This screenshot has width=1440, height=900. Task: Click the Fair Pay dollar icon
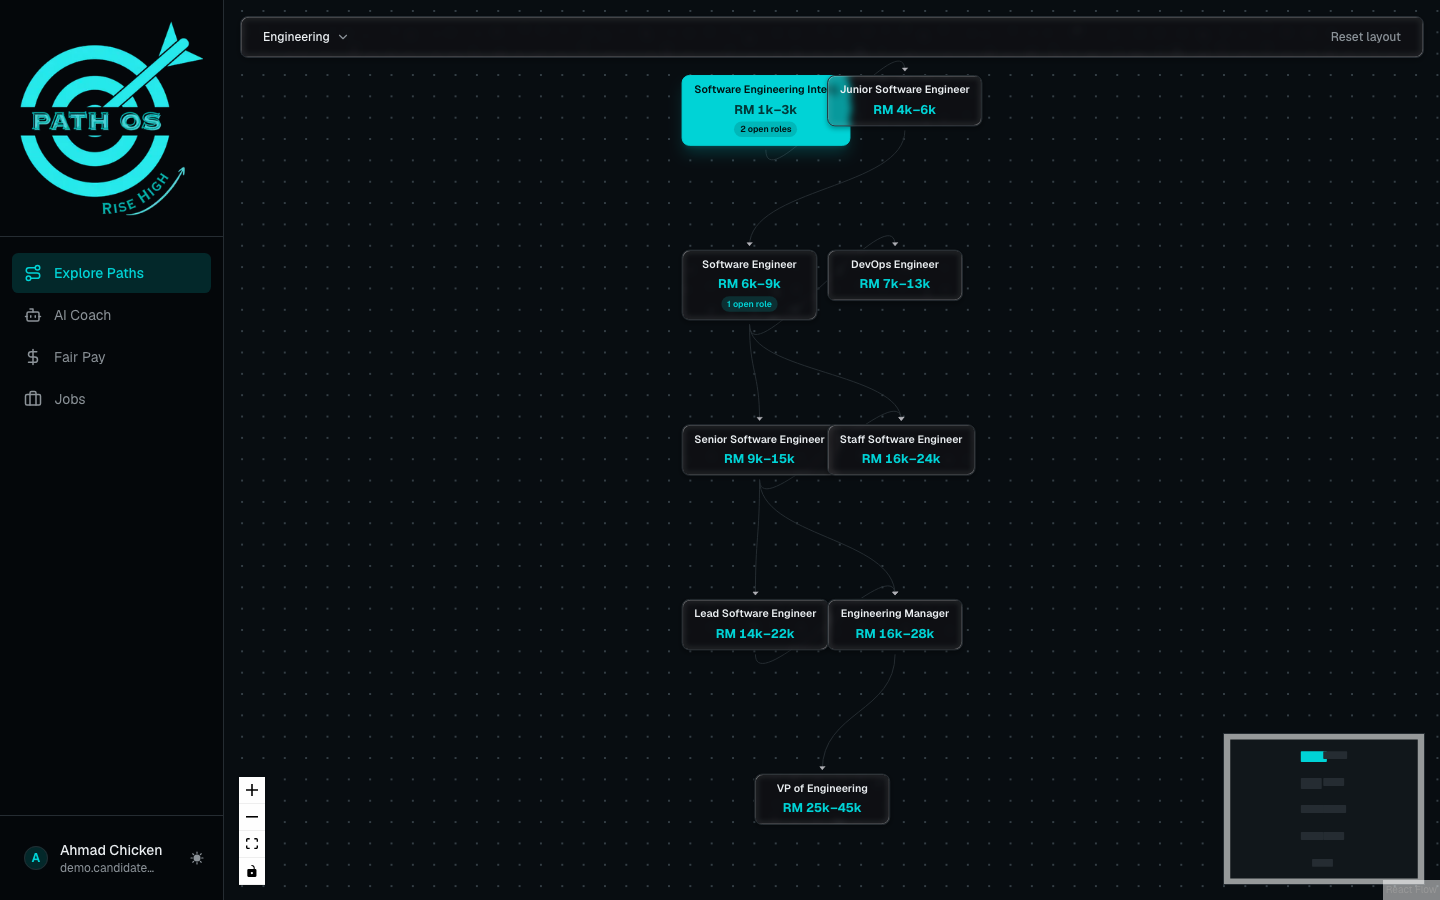click(x=33, y=357)
